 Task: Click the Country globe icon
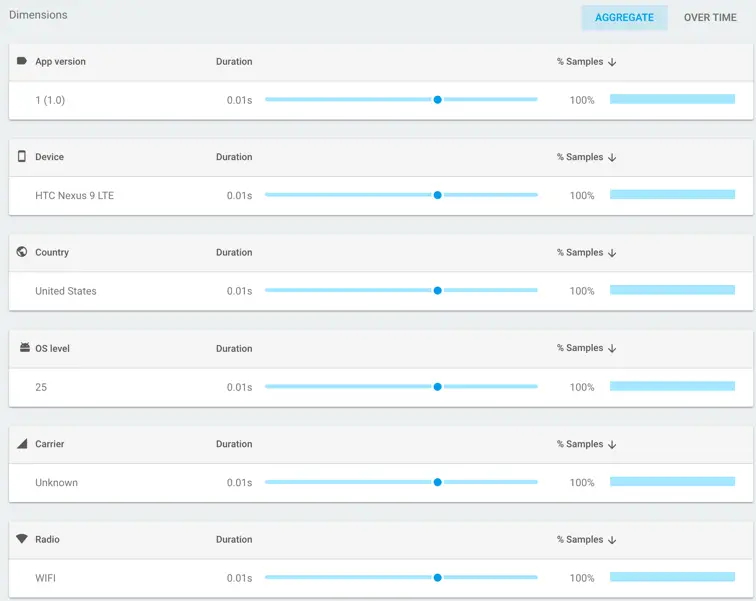22,252
